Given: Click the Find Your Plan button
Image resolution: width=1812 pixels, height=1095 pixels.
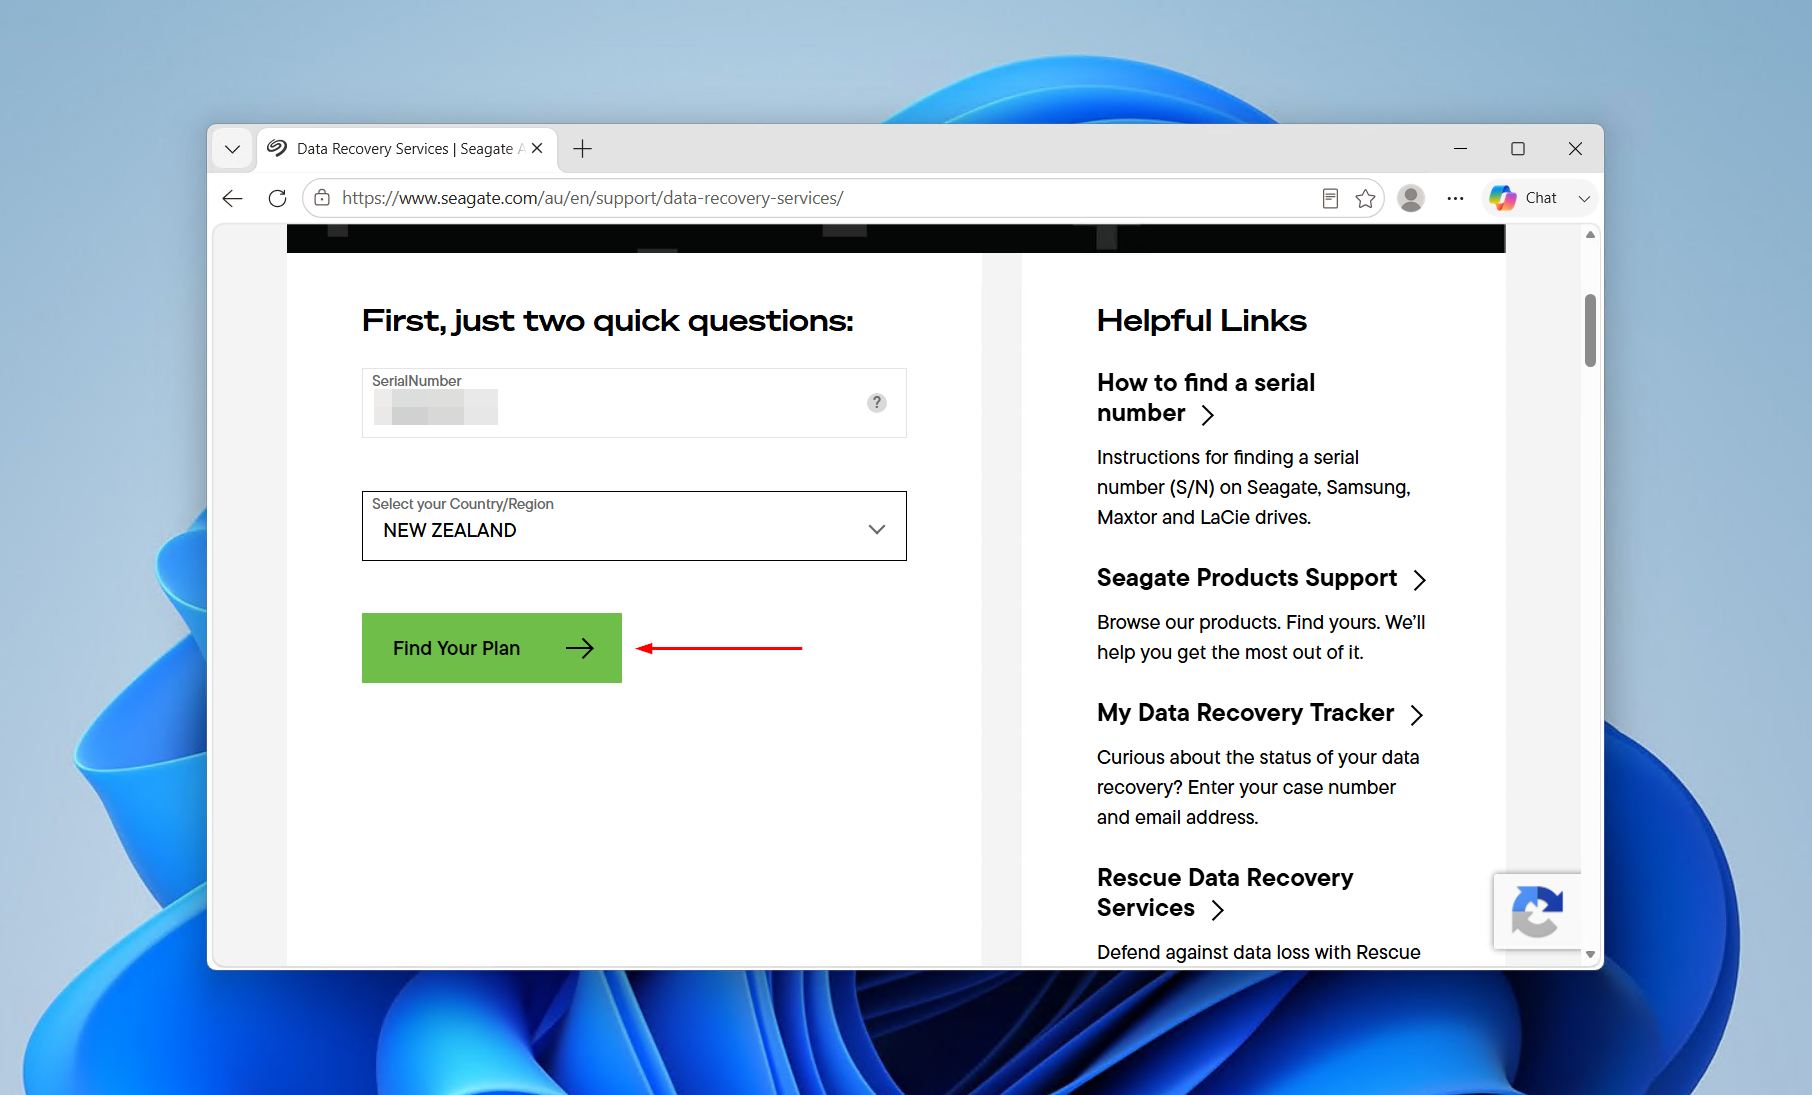Looking at the screenshot, I should [x=492, y=648].
